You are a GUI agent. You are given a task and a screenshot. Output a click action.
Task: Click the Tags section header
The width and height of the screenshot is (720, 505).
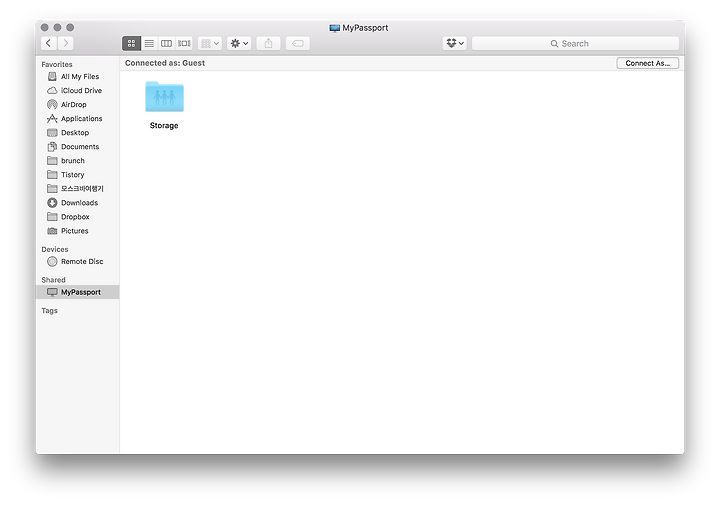click(x=50, y=311)
